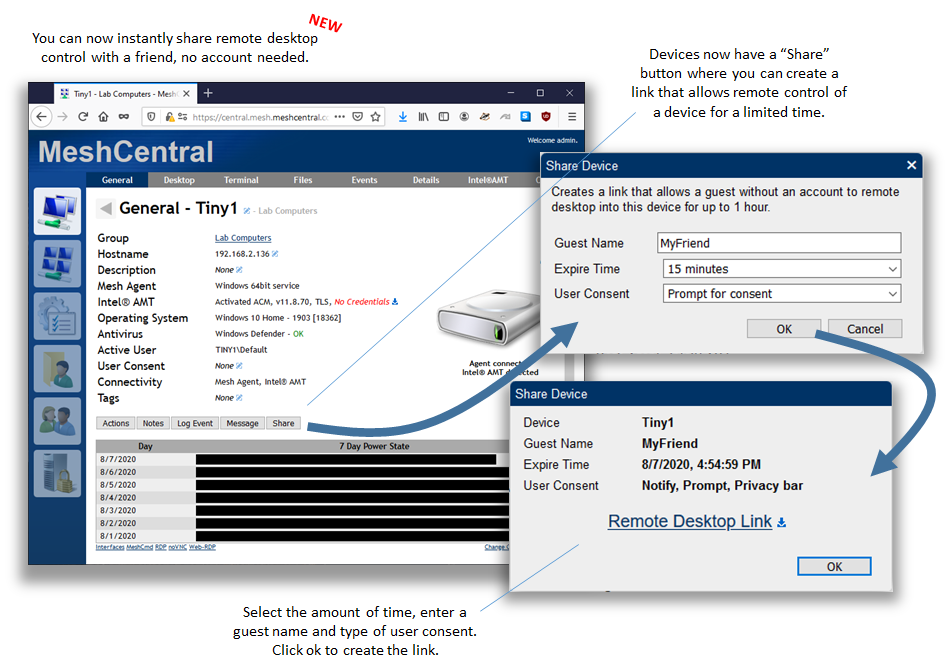
Task: Click the 8/7/2020 power state bar
Action: tap(346, 460)
